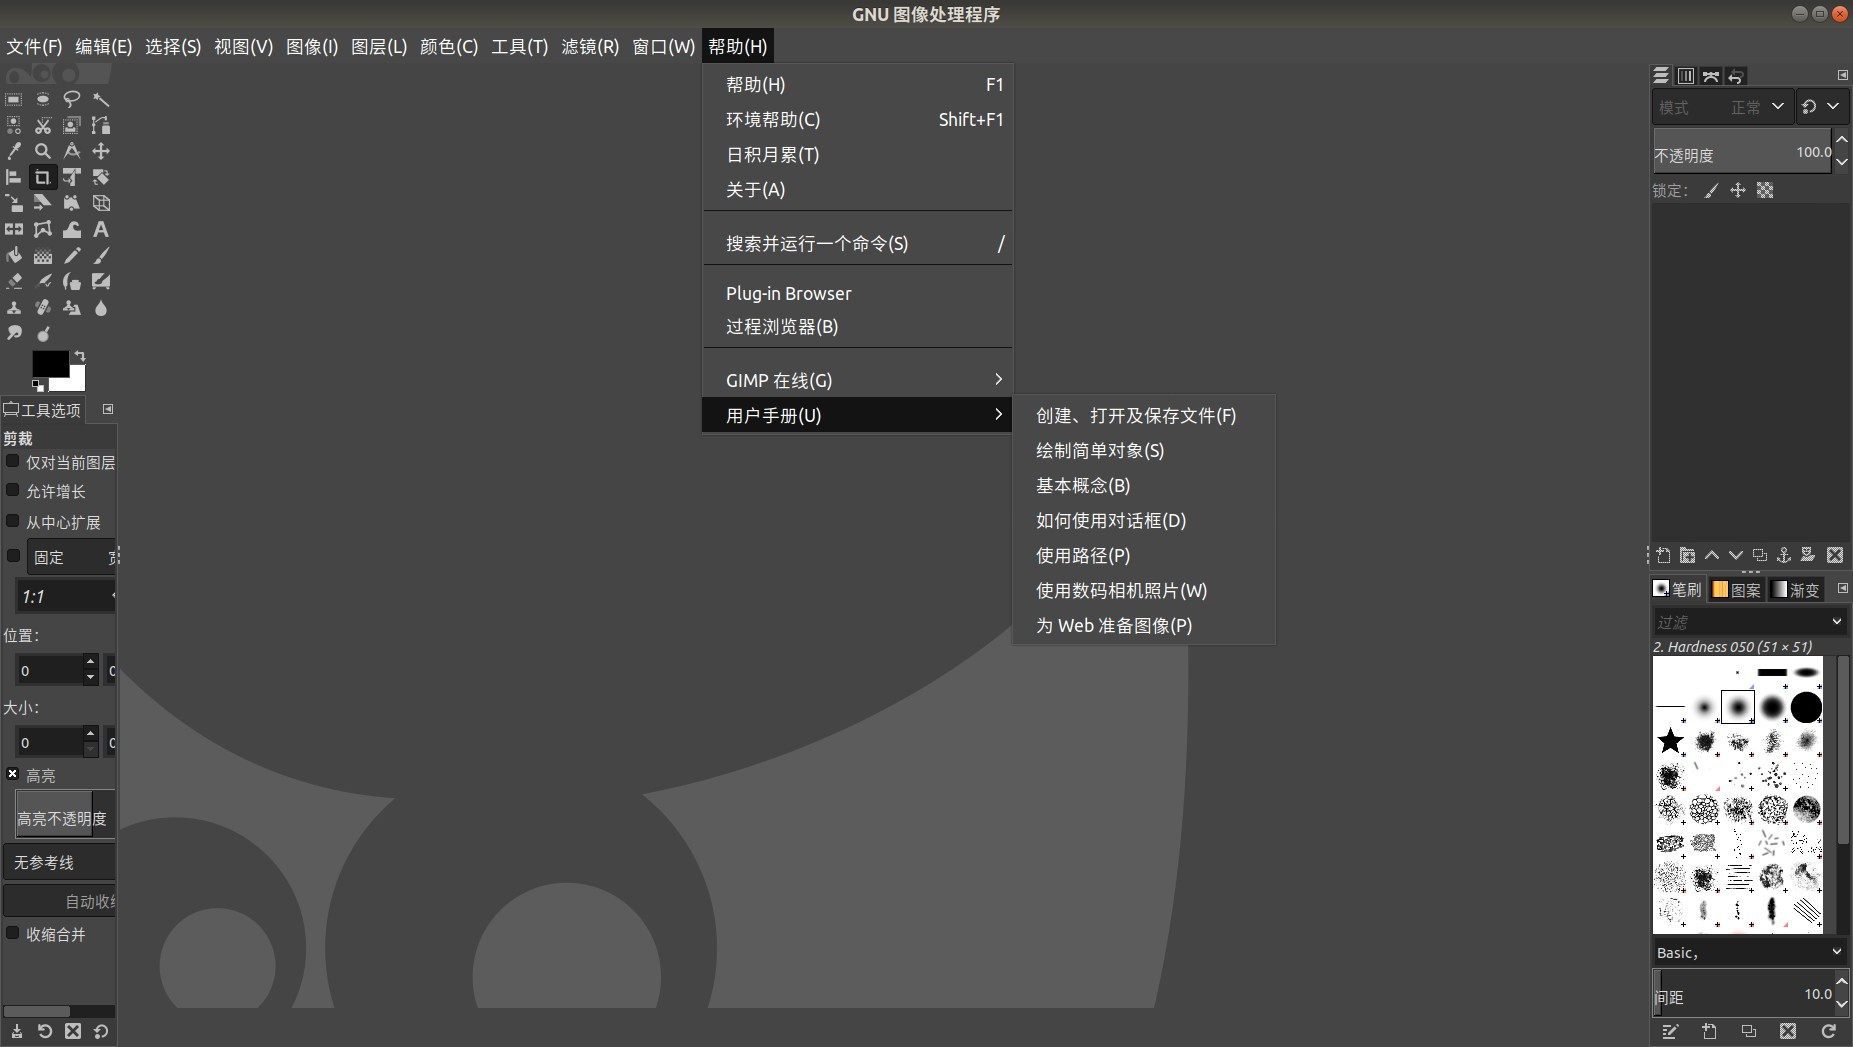The height and width of the screenshot is (1047, 1853).
Task: Delete layer using the X button
Action: tap(1835, 555)
